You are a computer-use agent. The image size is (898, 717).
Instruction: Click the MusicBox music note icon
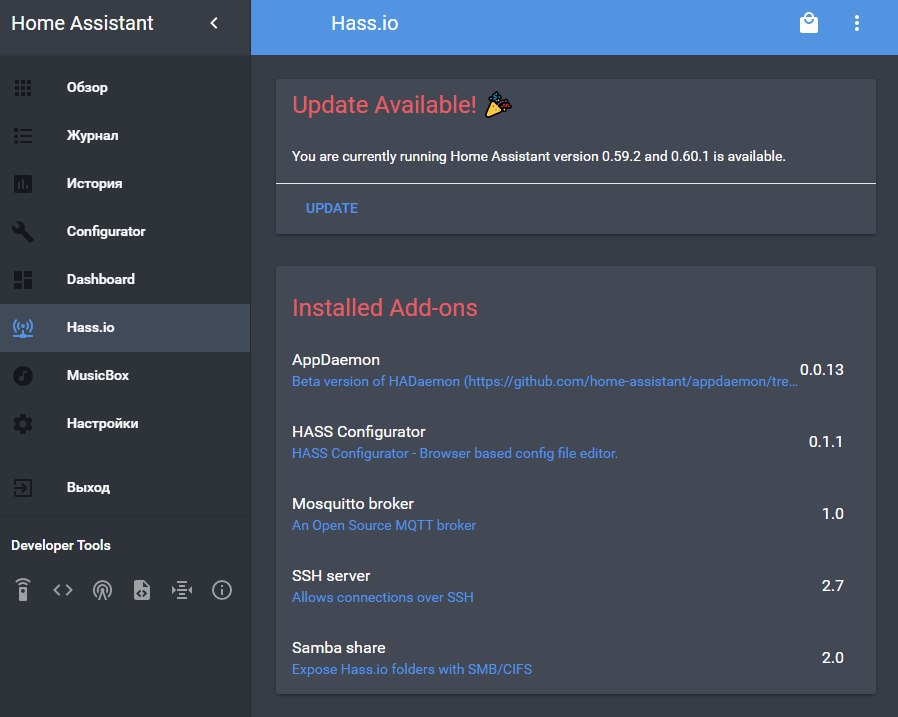point(23,376)
